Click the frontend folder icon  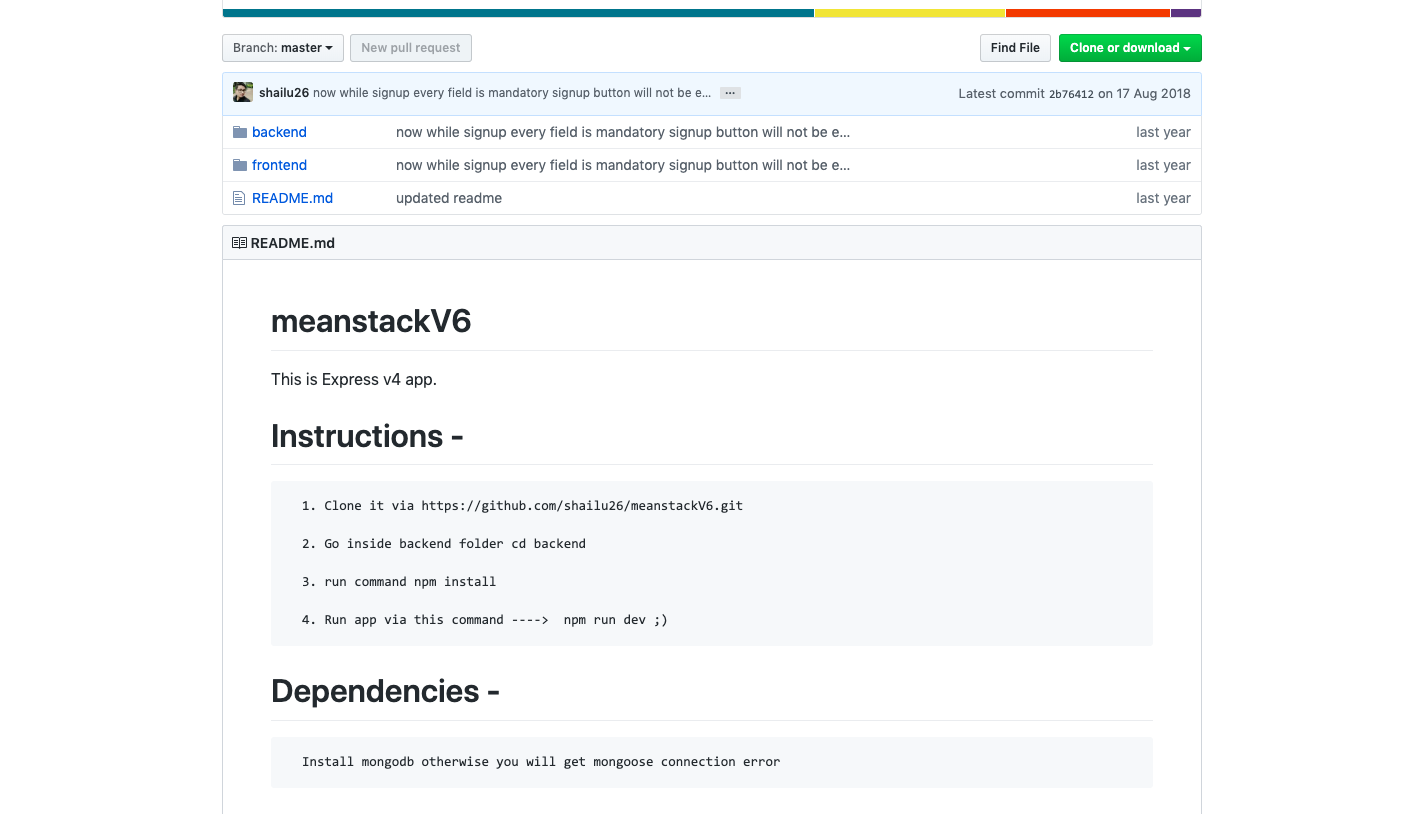[240, 165]
